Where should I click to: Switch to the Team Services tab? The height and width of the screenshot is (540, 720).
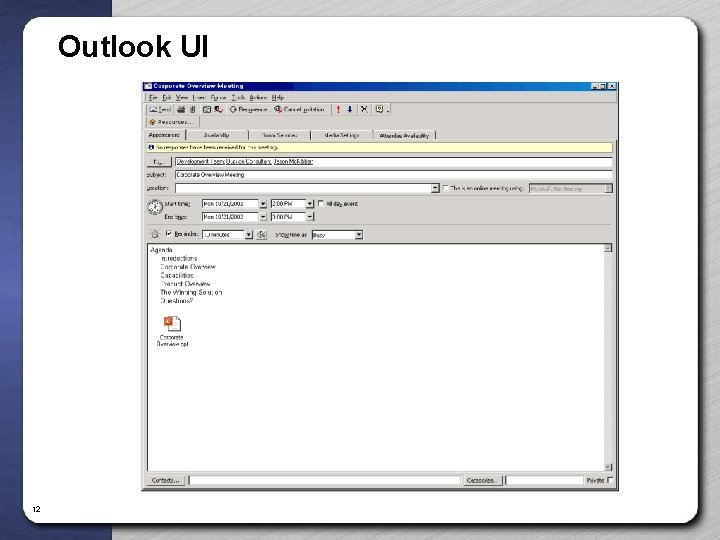tap(279, 135)
